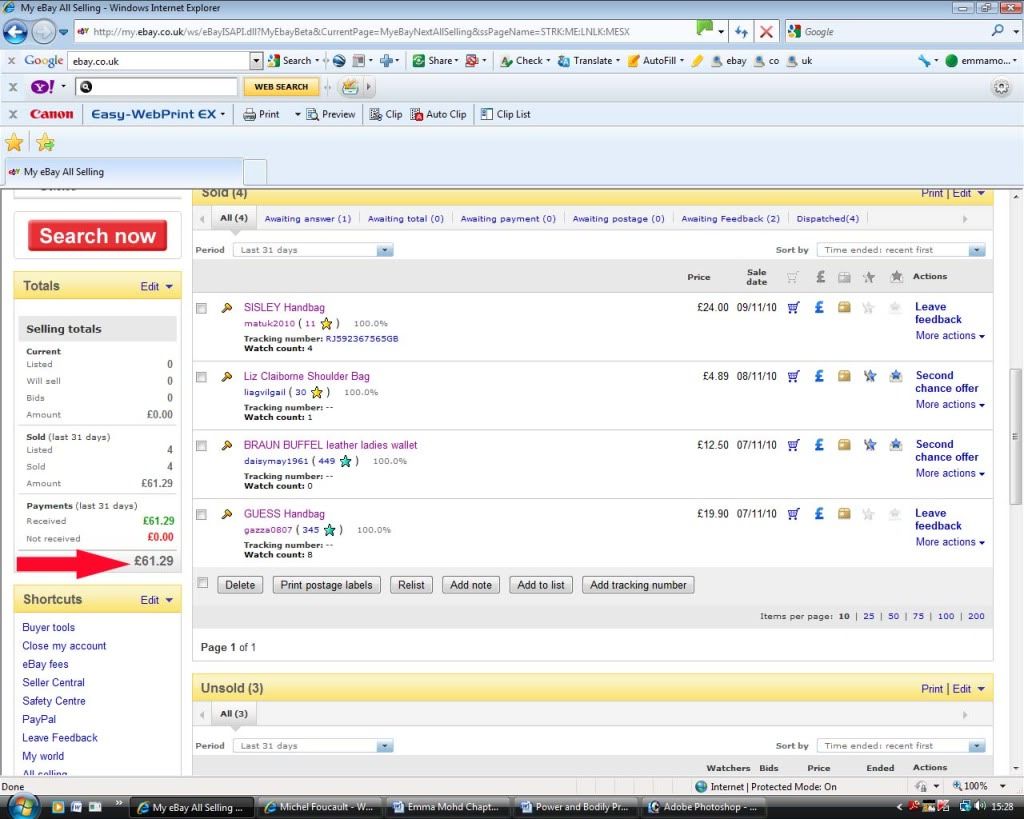Click the Relist button
The image size is (1024, 819).
pyautogui.click(x=411, y=585)
